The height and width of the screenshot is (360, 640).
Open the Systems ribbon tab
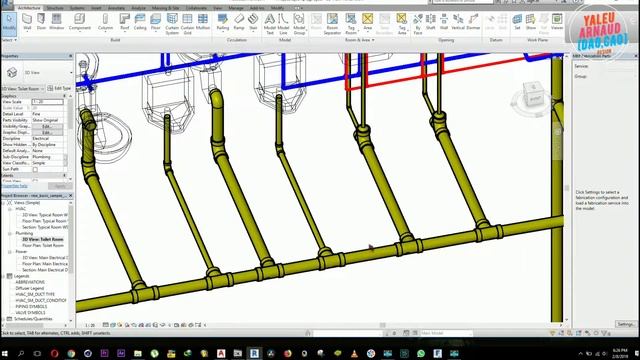pyautogui.click(x=77, y=8)
